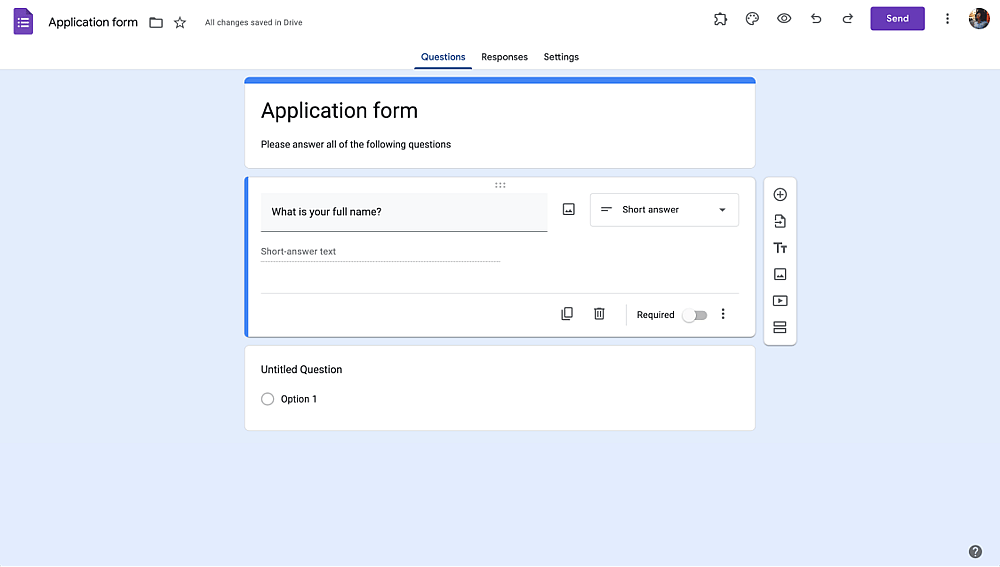The height and width of the screenshot is (567, 1000).
Task: Open the Short answer question type dropdown
Action: [x=664, y=210]
